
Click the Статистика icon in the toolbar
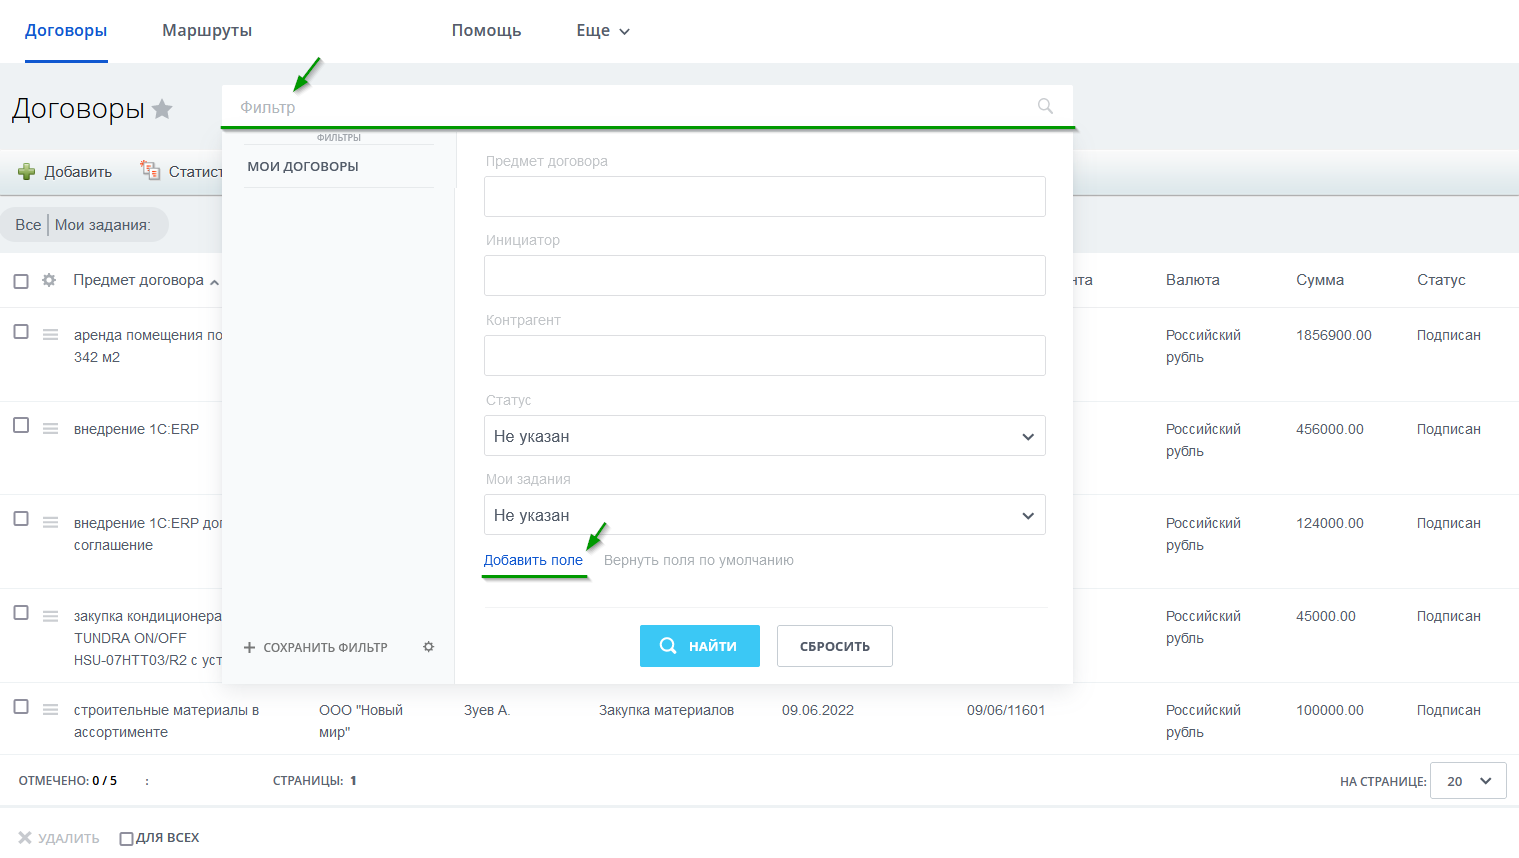pos(150,171)
